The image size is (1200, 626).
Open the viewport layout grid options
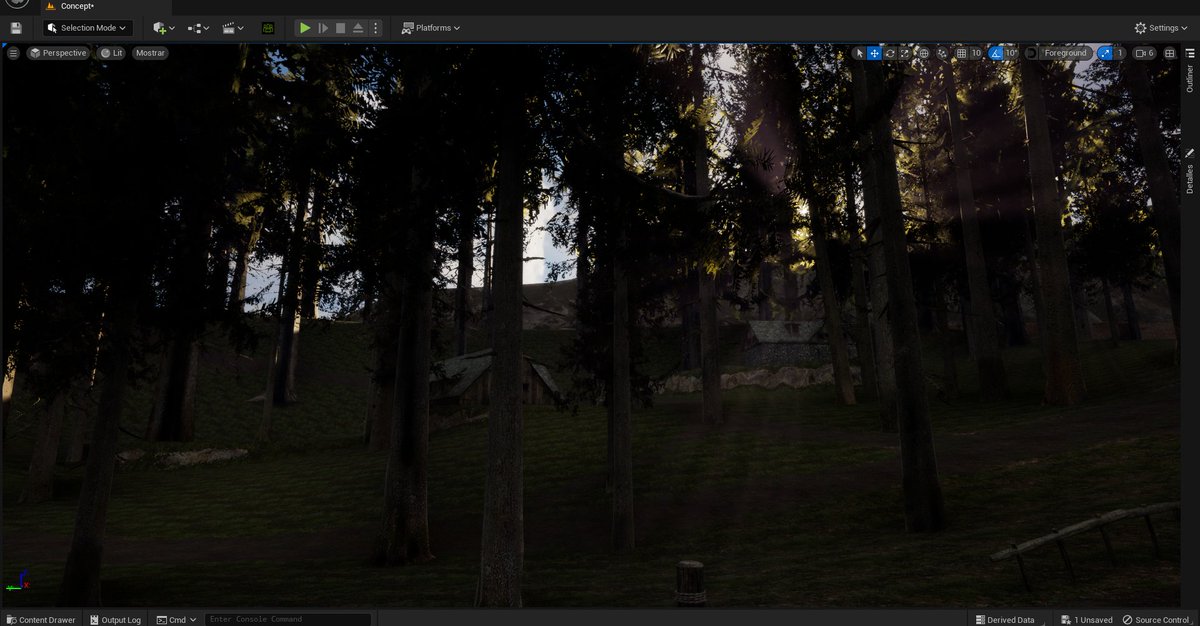(x=1169, y=53)
